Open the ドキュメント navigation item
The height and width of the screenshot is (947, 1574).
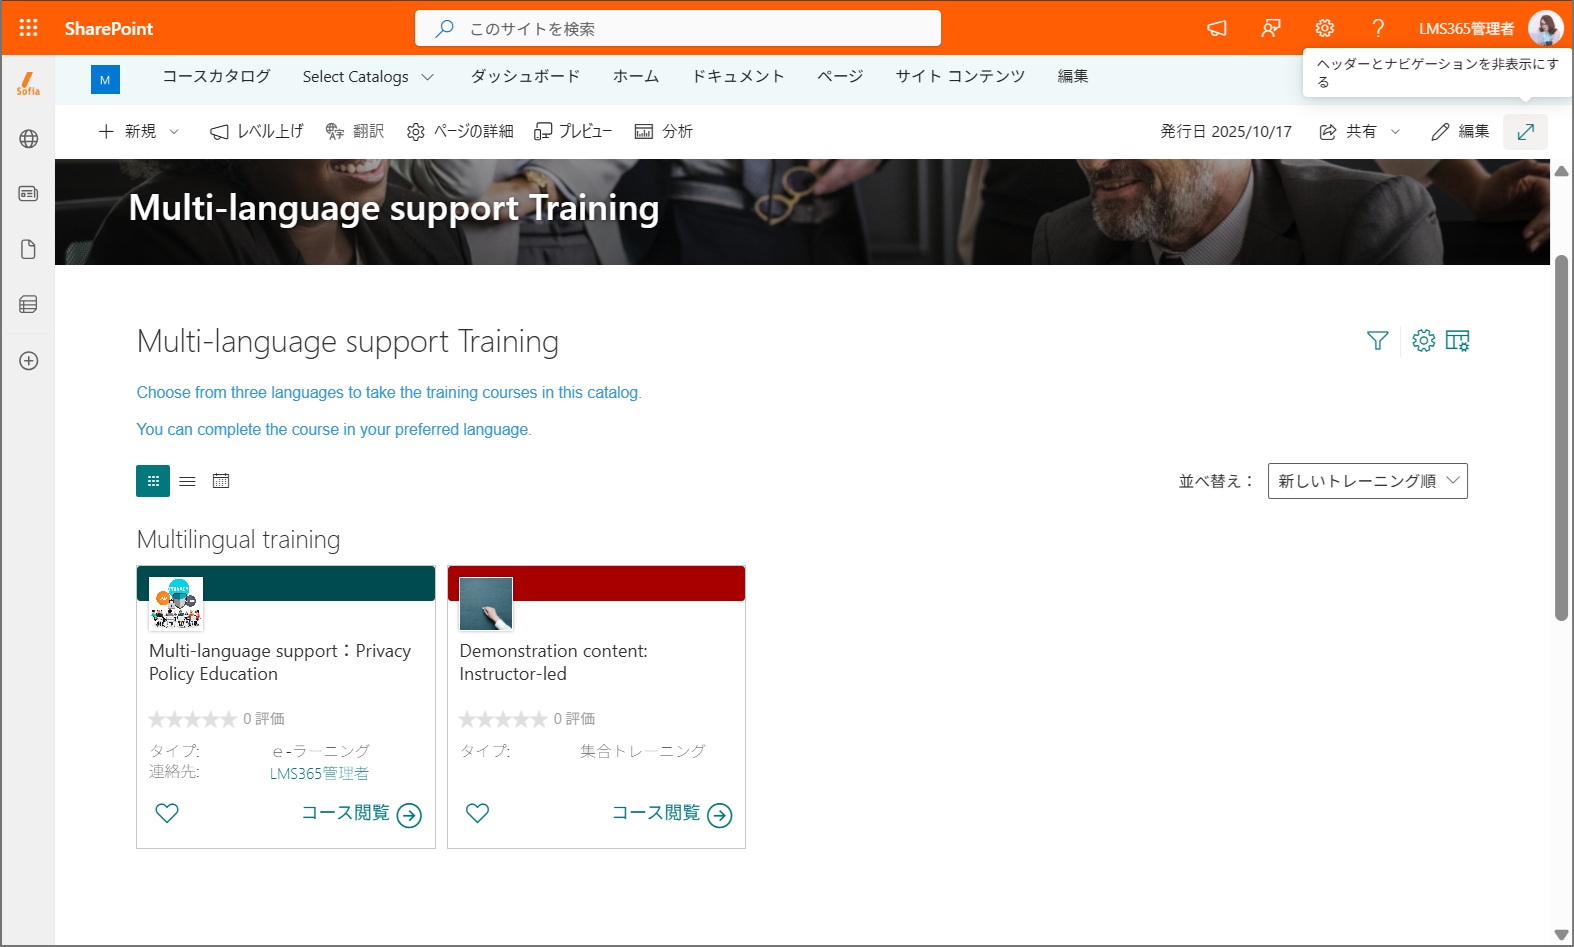point(738,76)
